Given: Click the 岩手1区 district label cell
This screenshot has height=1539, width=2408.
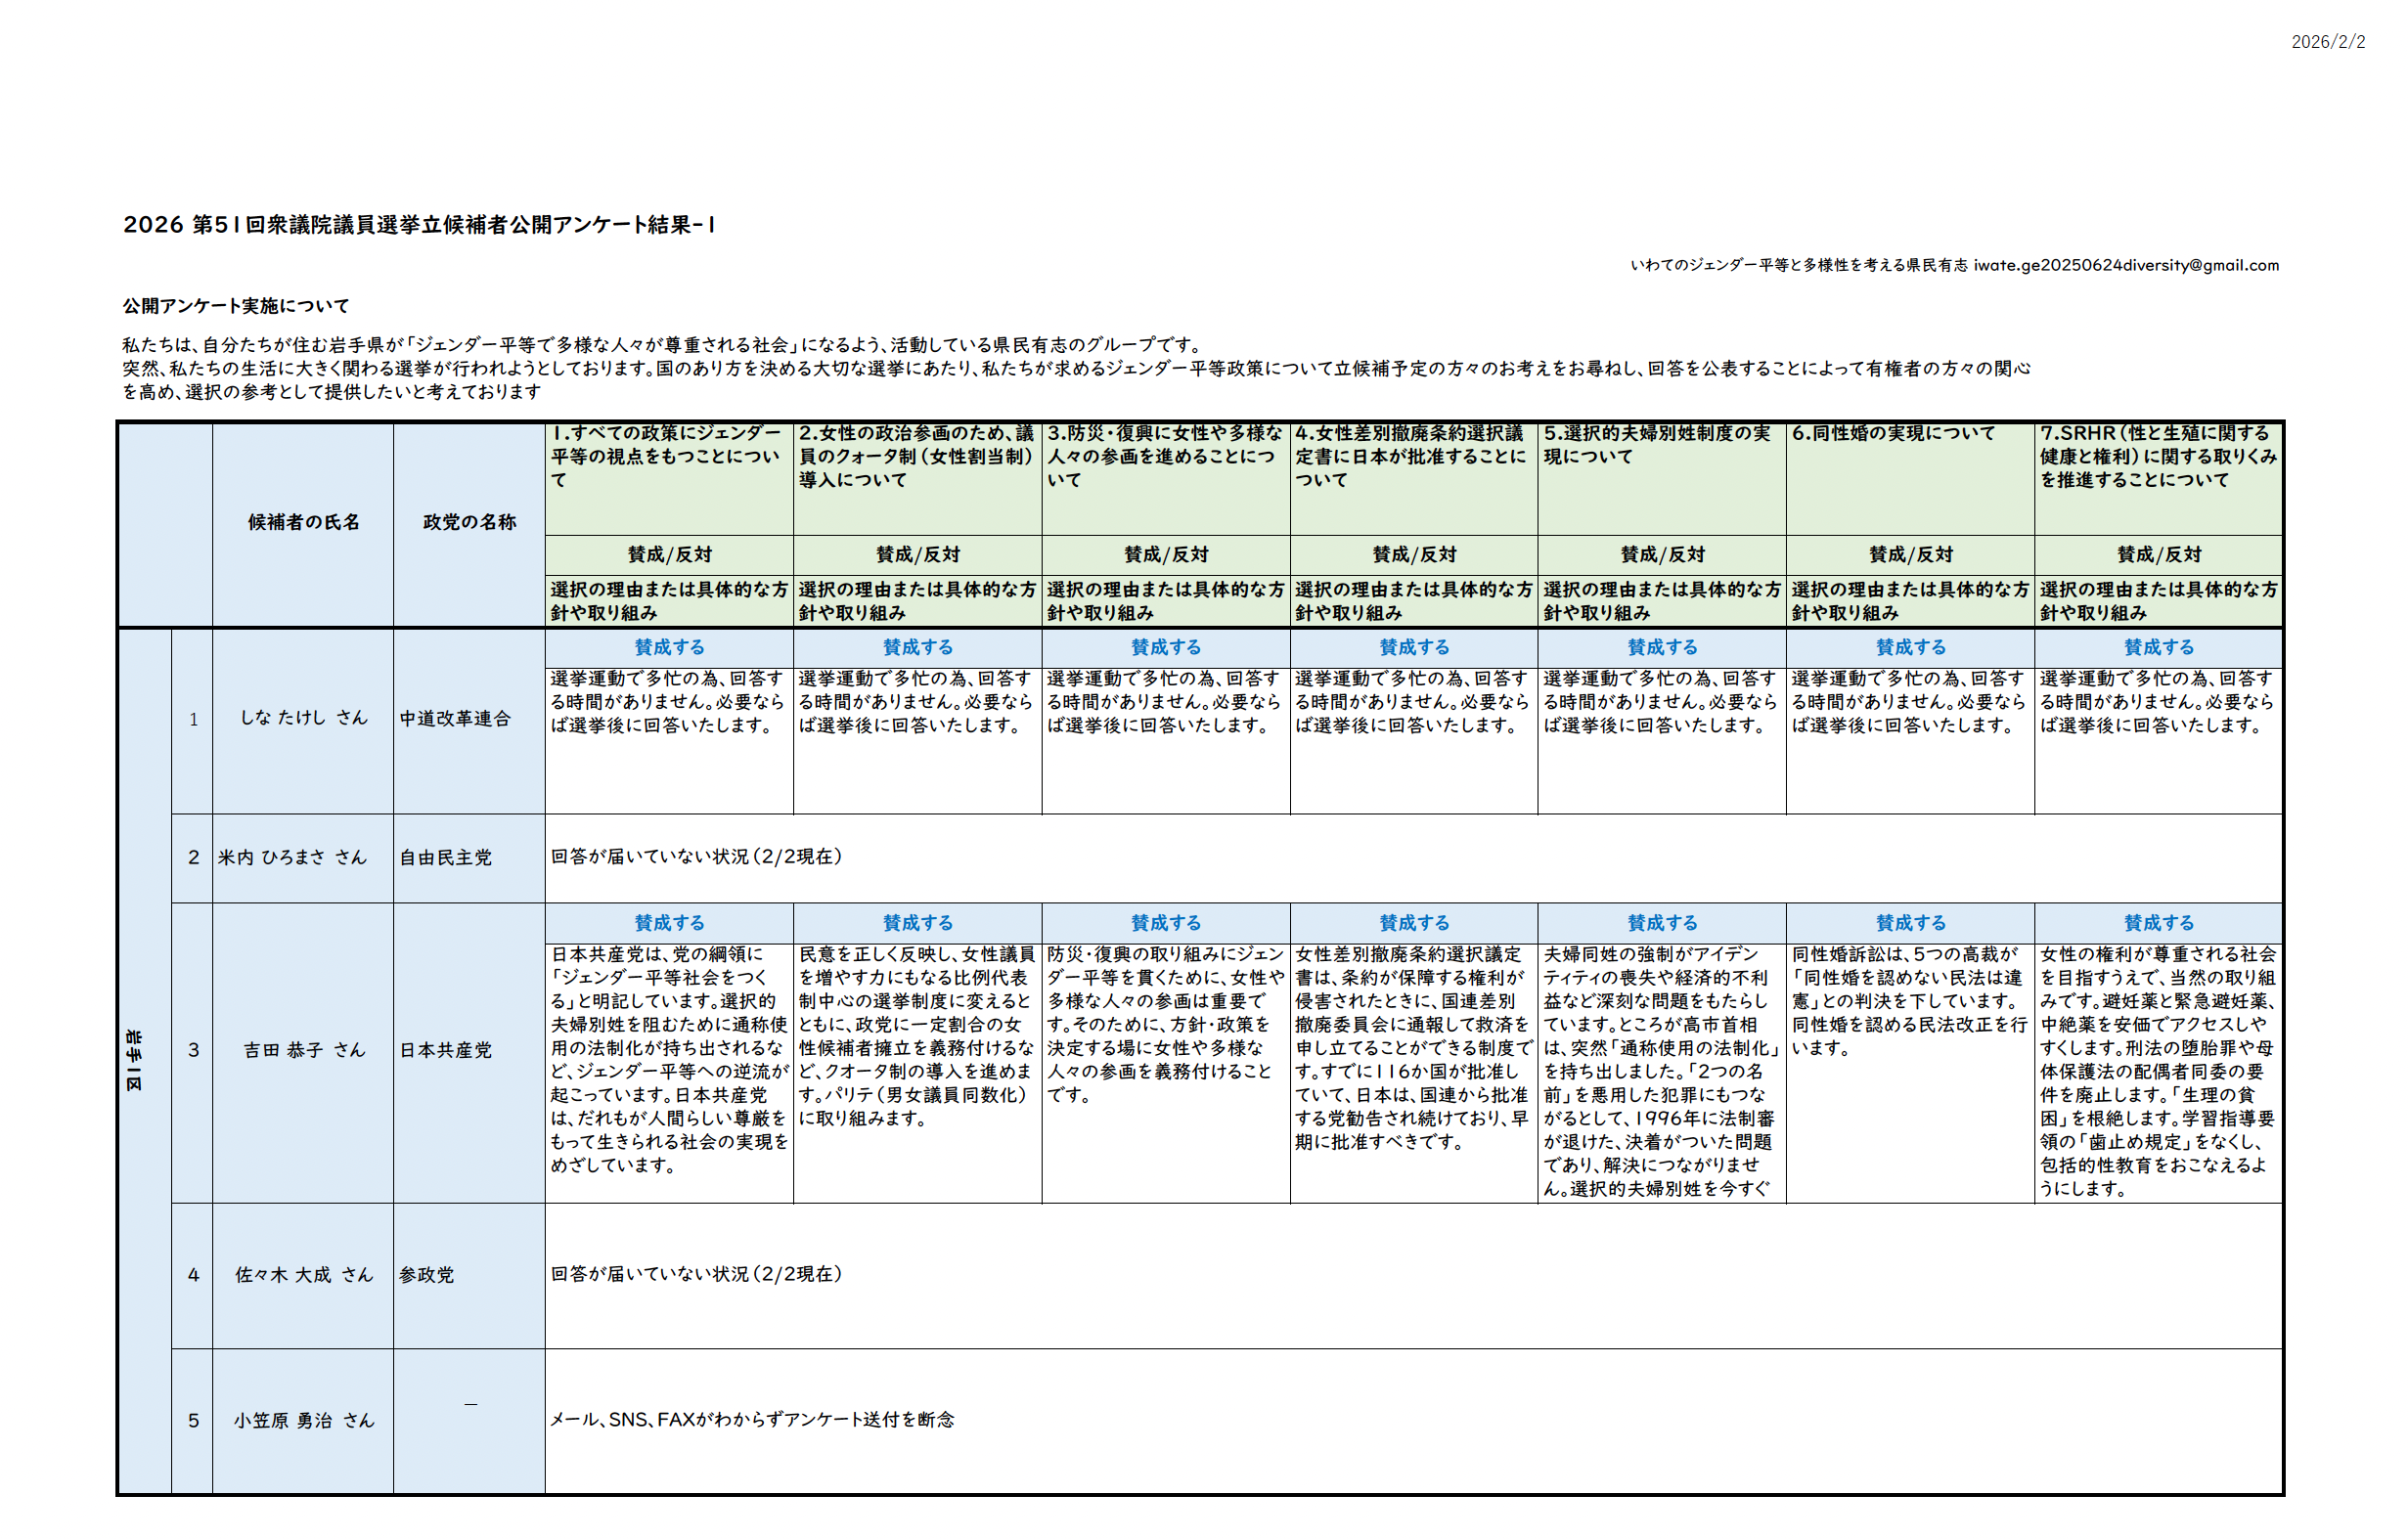Looking at the screenshot, I should point(134,1060).
